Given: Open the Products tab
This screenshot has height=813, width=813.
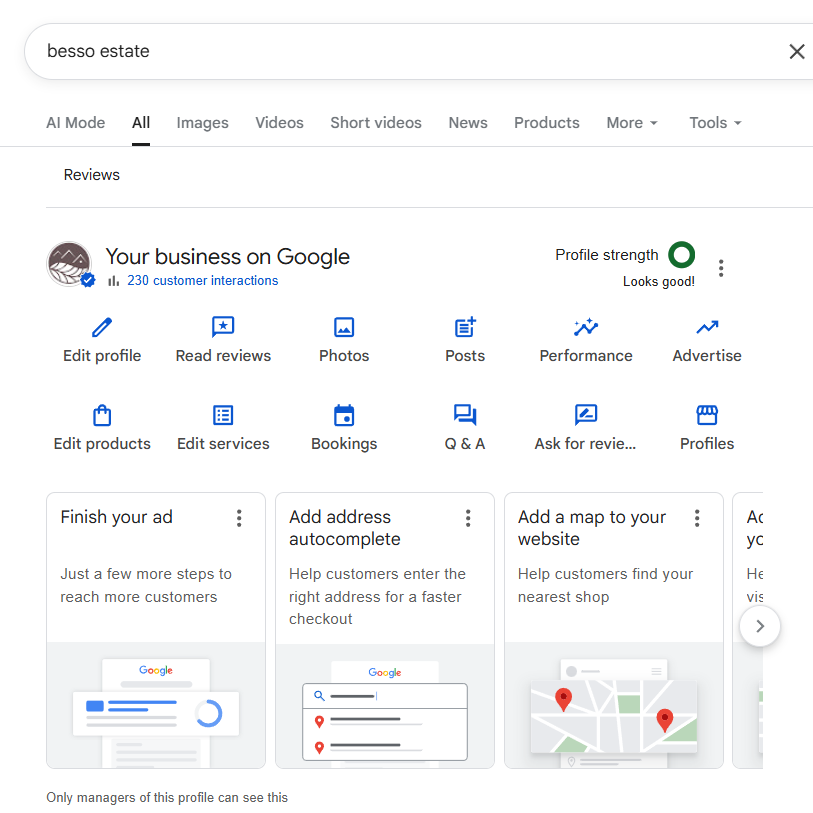Looking at the screenshot, I should click(546, 123).
